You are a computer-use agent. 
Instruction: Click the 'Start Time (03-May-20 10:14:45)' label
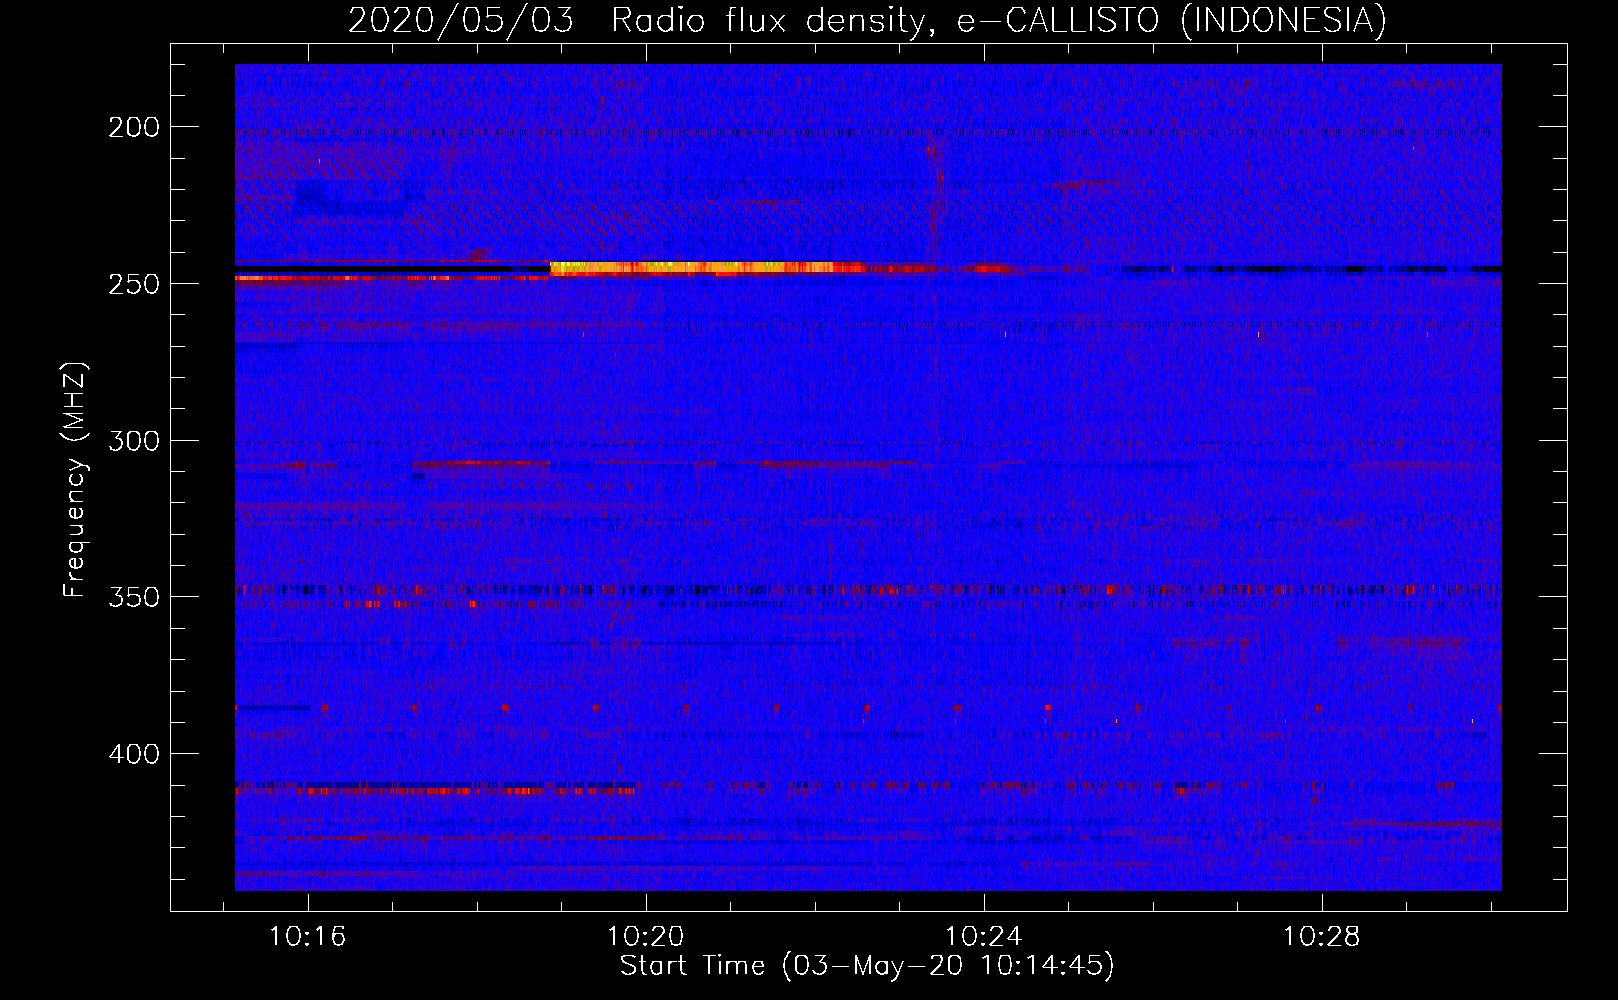tap(867, 966)
